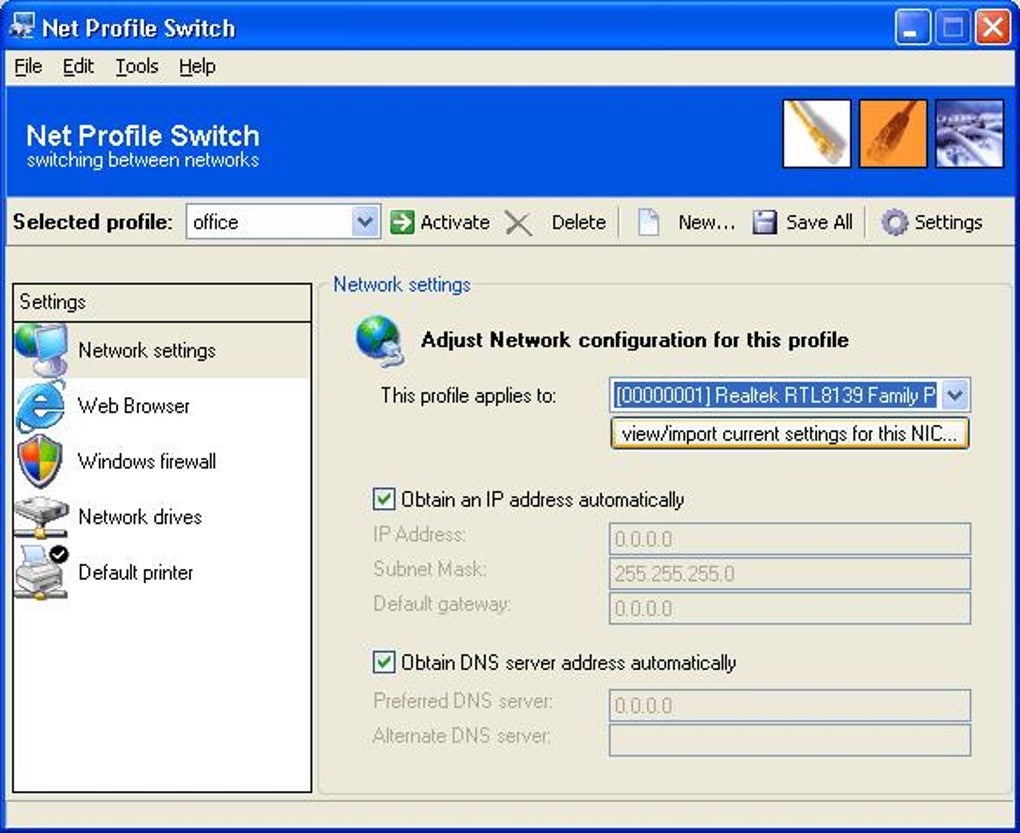Image resolution: width=1020 pixels, height=833 pixels.
Task: Click the Delete X icon in toolbar
Action: point(518,223)
